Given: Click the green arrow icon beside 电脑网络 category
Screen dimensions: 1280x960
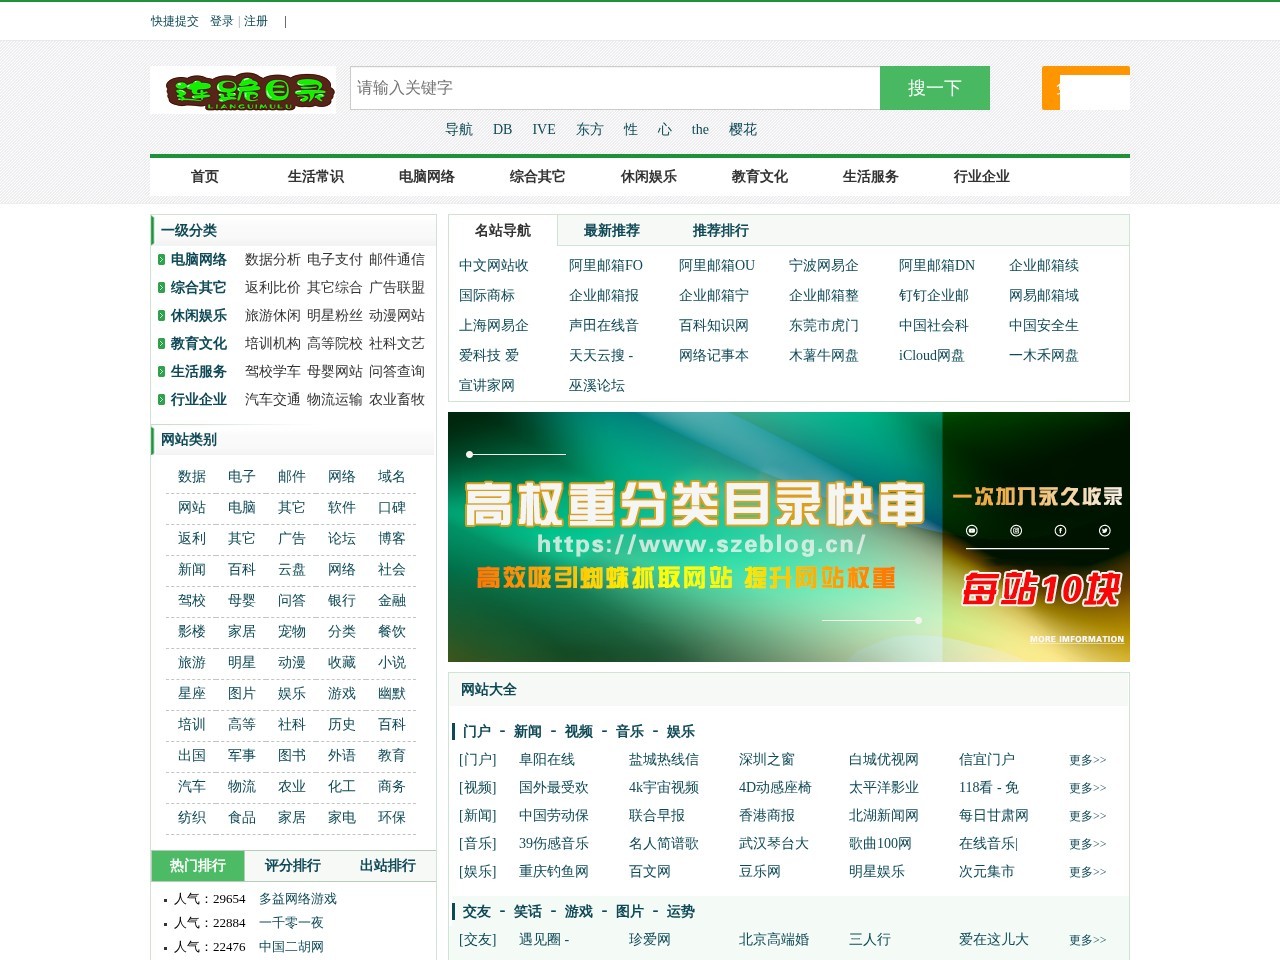Looking at the screenshot, I should click(163, 260).
